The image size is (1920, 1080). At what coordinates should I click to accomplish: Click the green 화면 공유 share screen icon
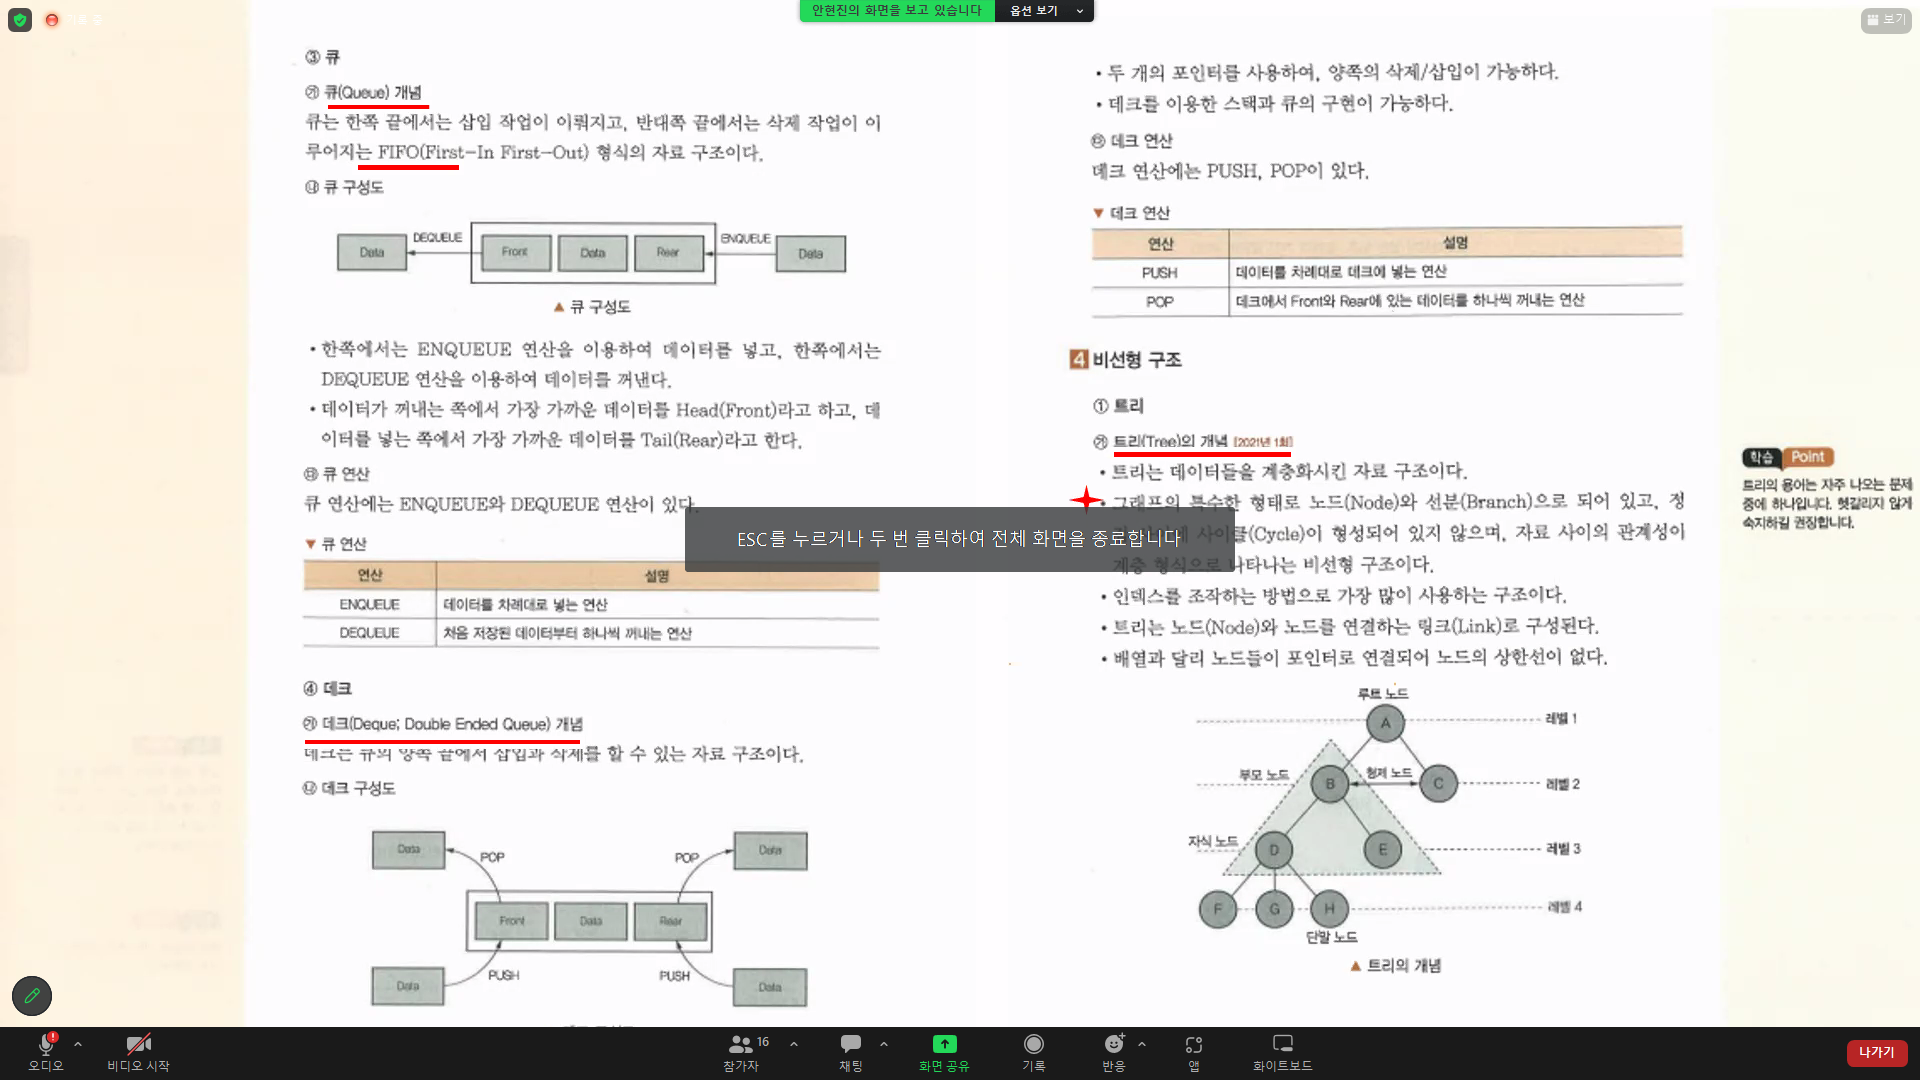[944, 1044]
